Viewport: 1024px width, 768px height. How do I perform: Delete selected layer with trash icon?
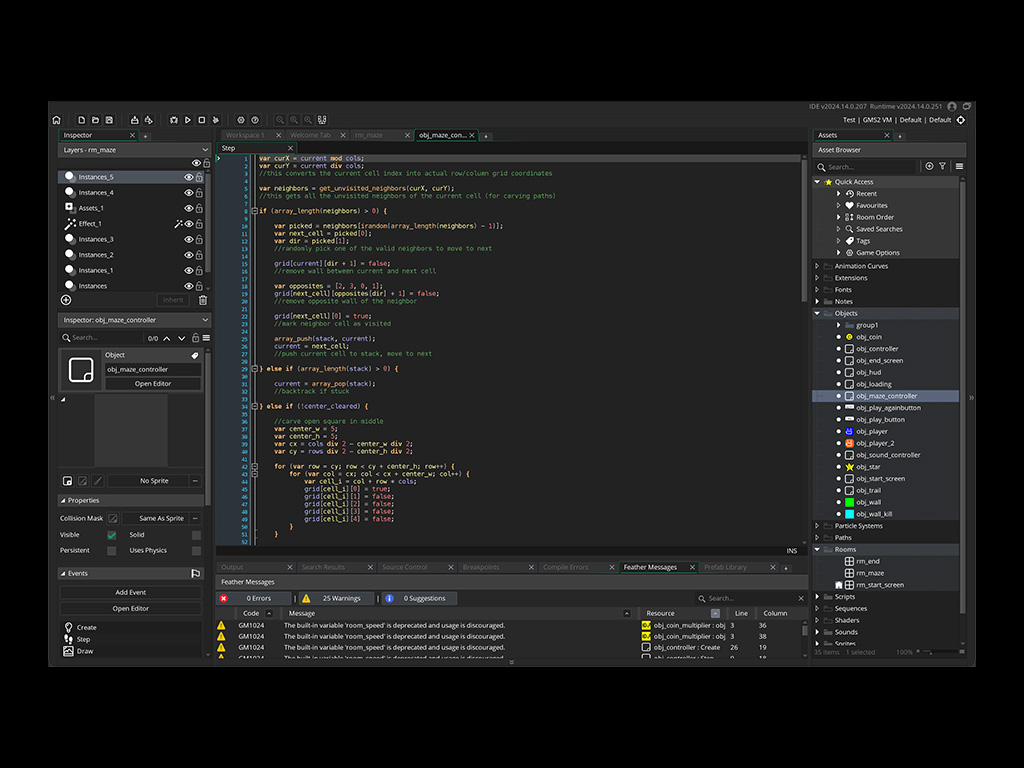click(203, 300)
